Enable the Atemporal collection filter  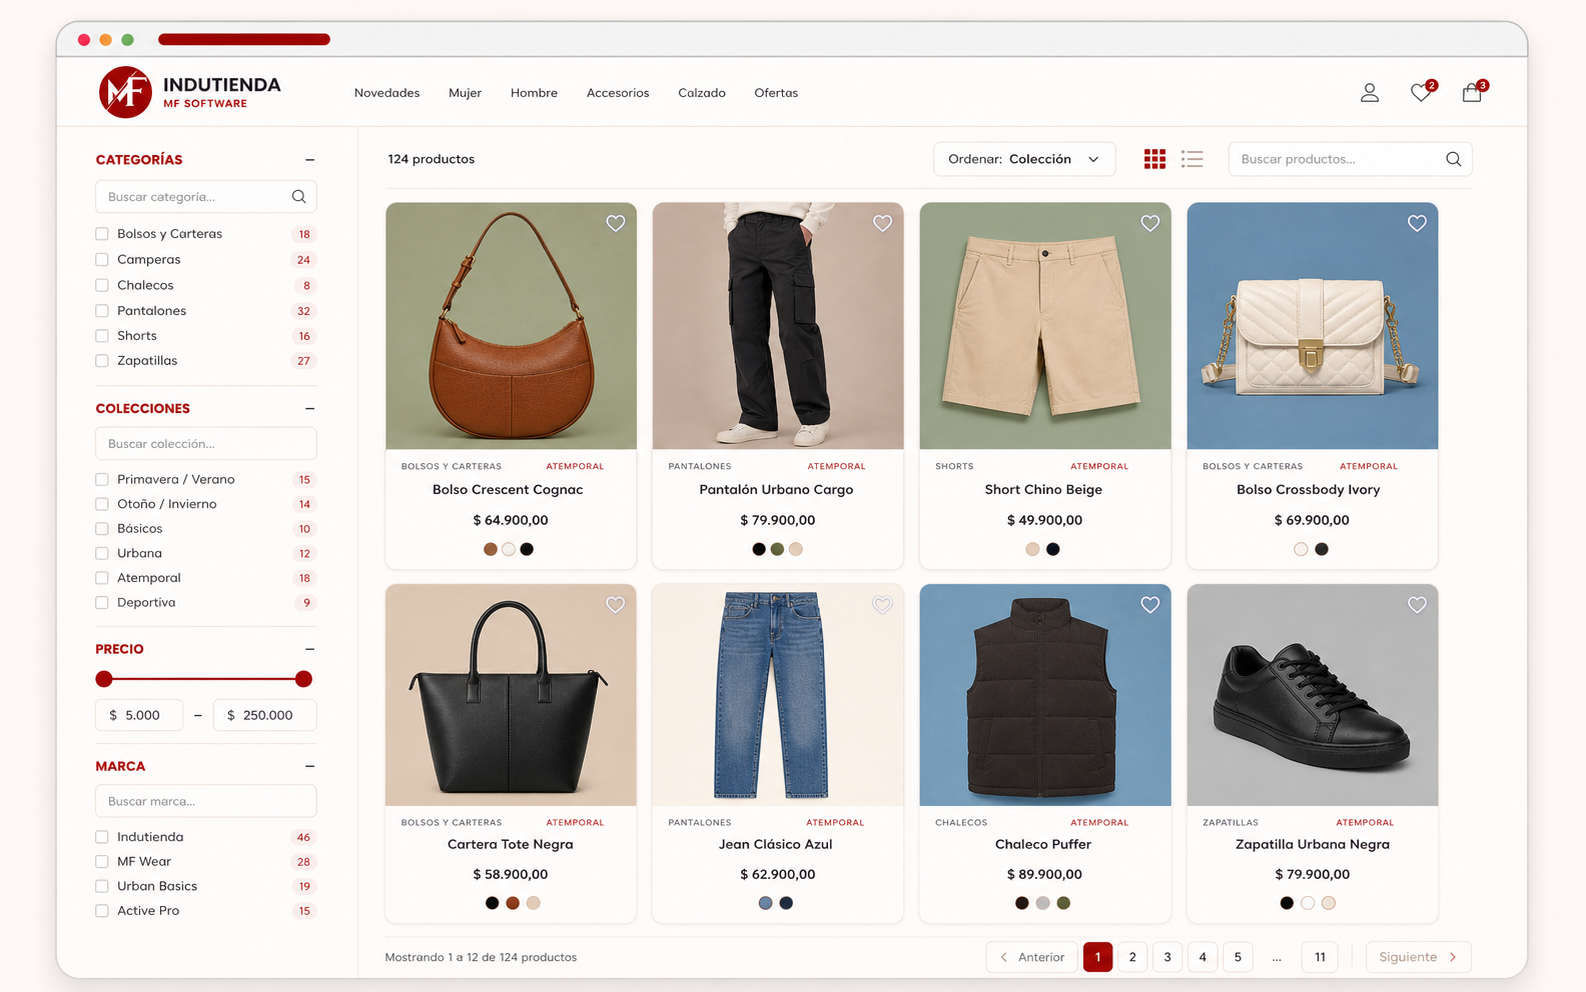click(x=102, y=578)
